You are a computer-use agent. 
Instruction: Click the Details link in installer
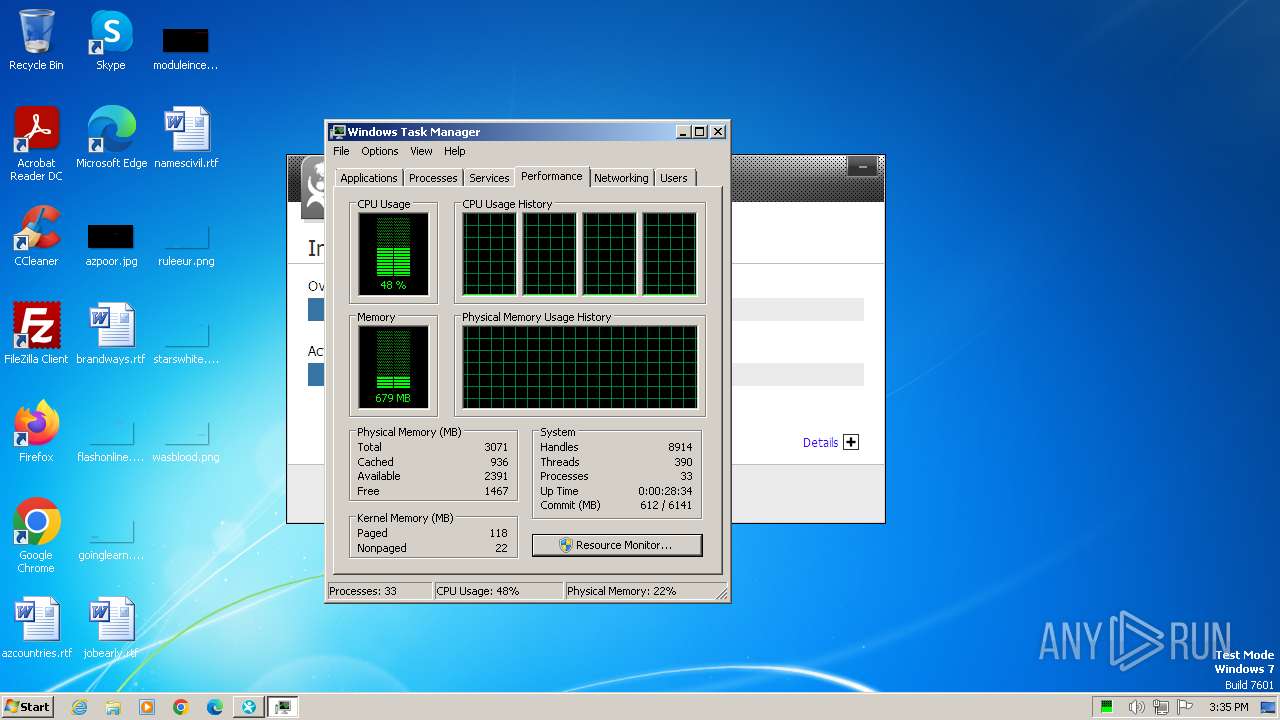[x=820, y=442]
